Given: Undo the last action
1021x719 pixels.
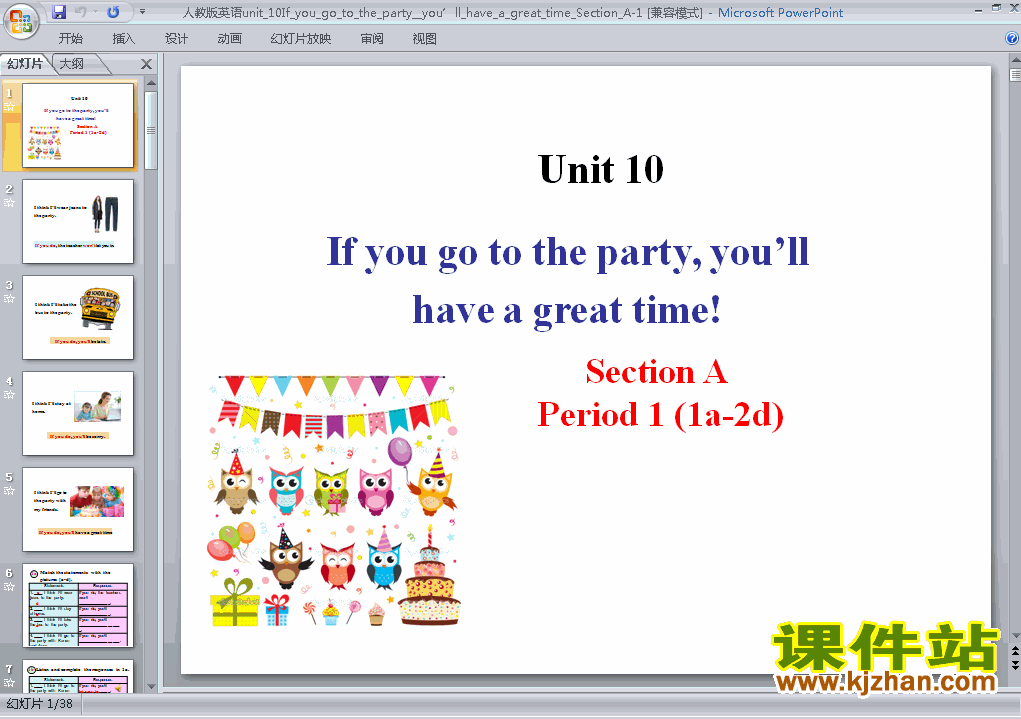Looking at the screenshot, I should pyautogui.click(x=81, y=12).
